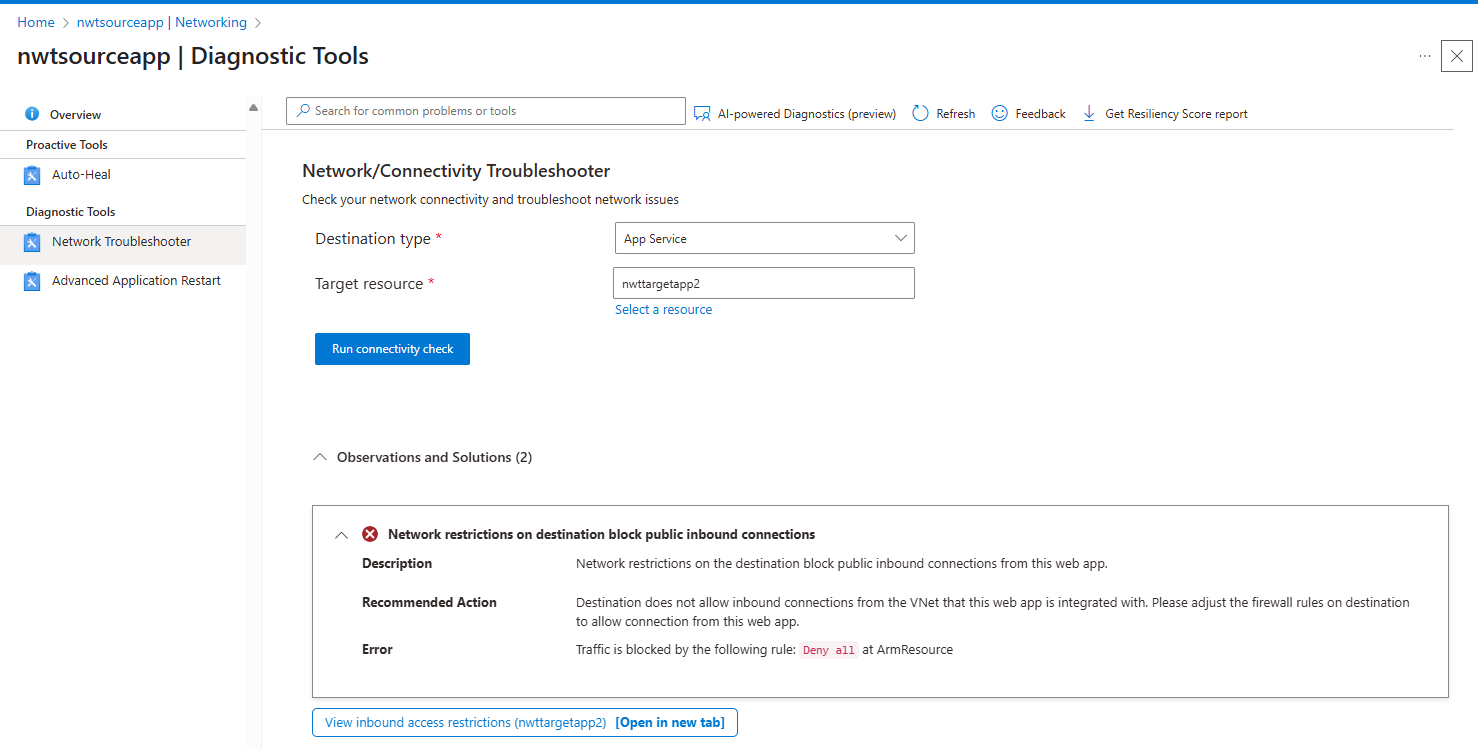Viewport: 1478px width, 749px height.
Task: View inbound access restrictions for nwttargetapp2
Action: (524, 722)
